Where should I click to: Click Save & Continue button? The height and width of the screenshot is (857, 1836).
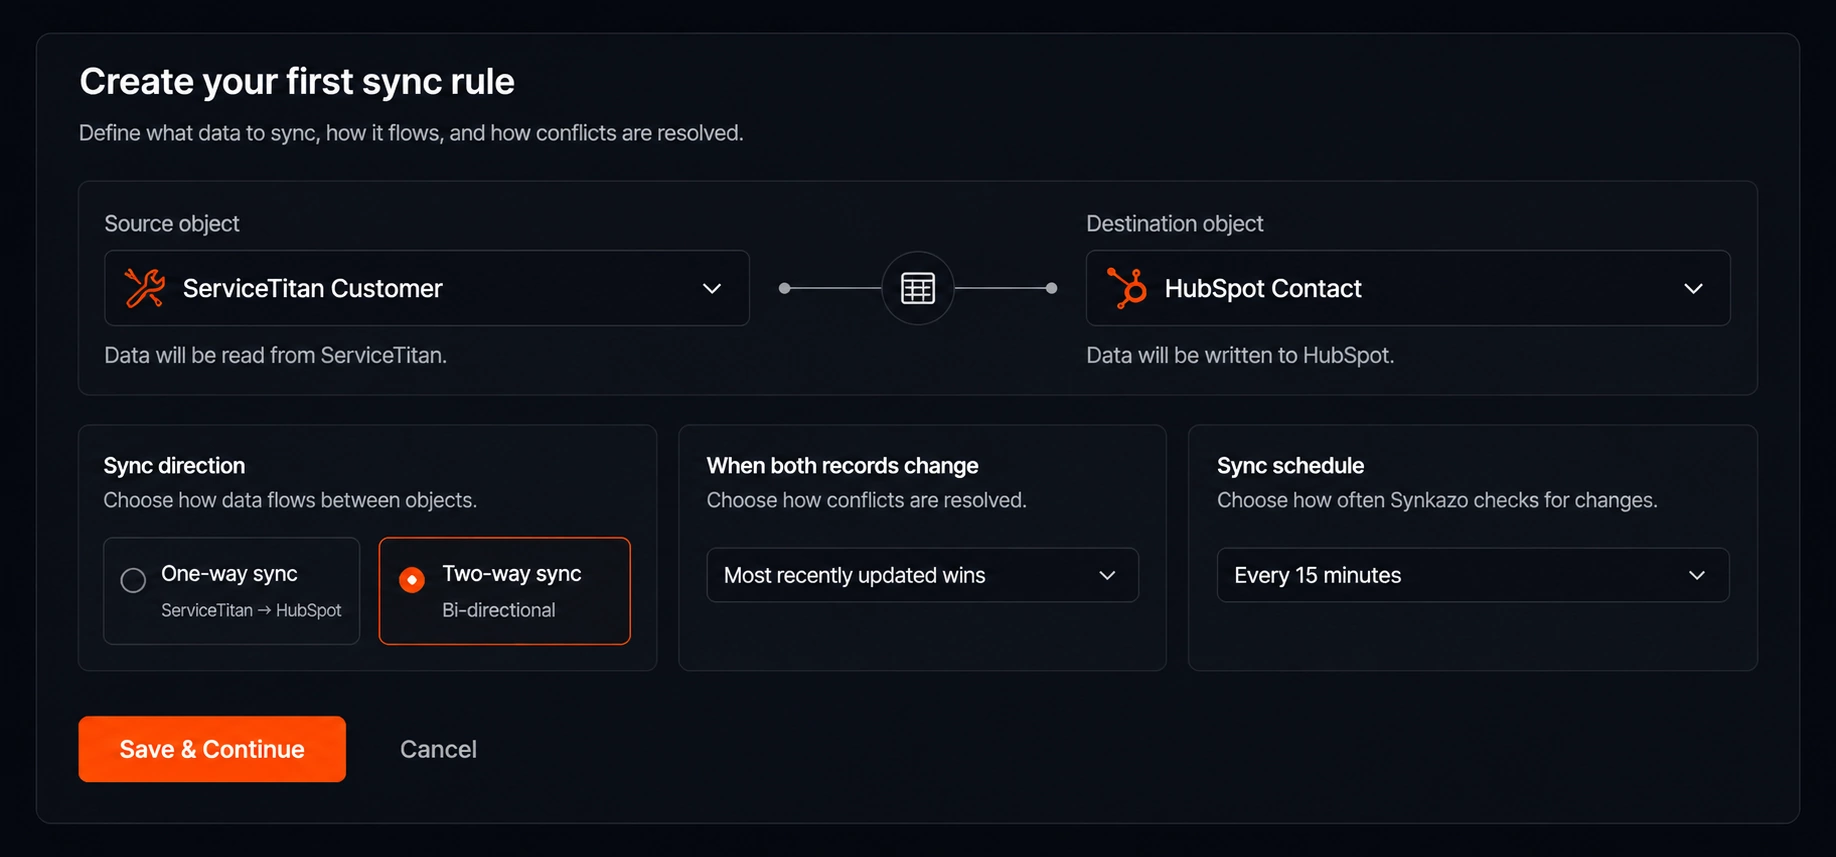click(x=212, y=749)
